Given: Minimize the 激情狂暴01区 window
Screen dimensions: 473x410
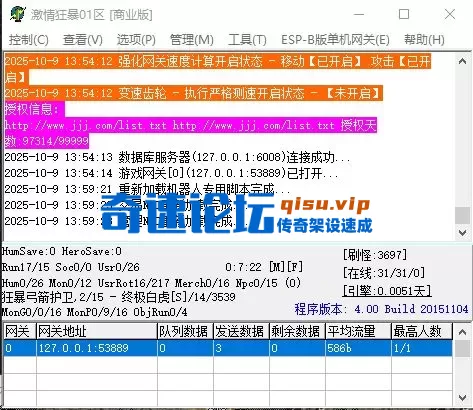Looking at the screenshot, I should click(359, 14).
